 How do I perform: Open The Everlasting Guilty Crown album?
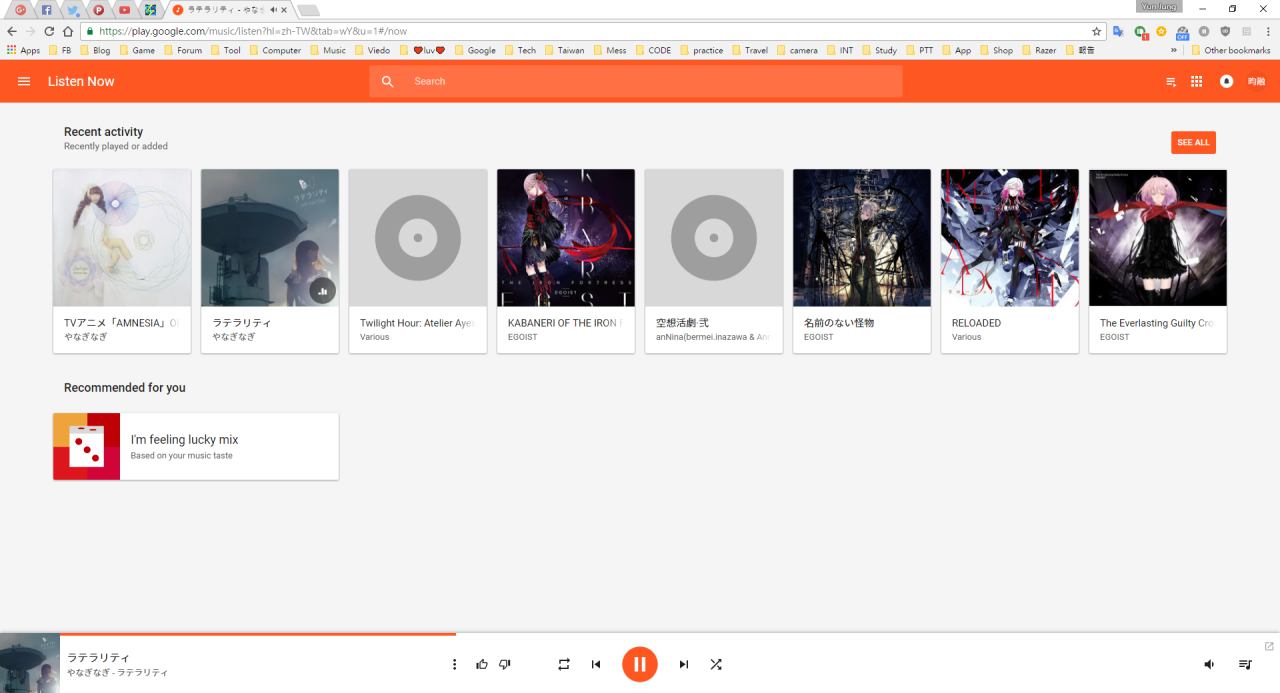coord(1158,261)
